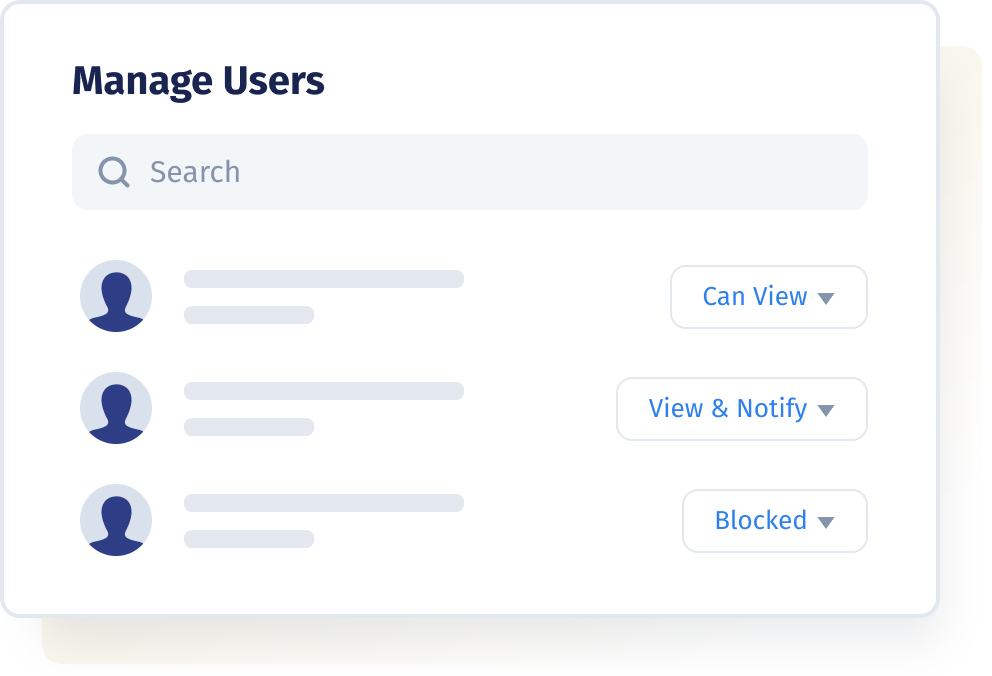
Task: Click the arrow icon beside Blocked
Action: 826,522
